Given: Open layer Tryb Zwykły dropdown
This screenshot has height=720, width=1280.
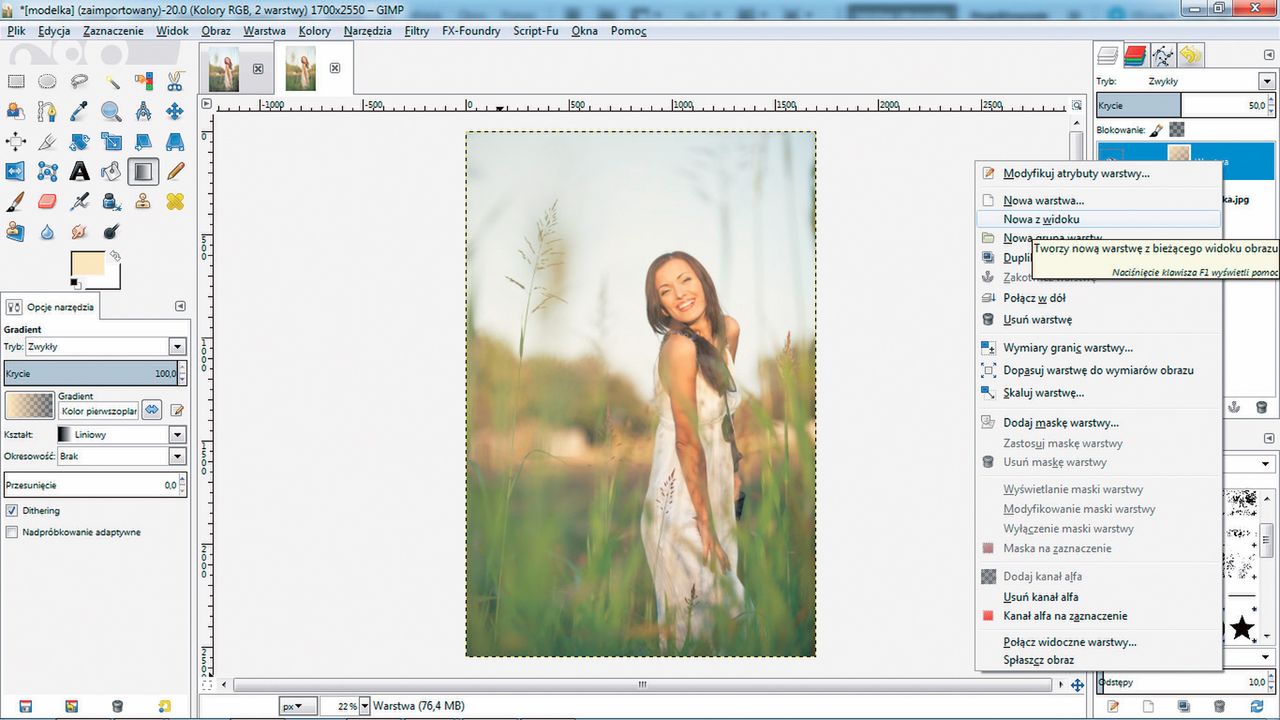Looking at the screenshot, I should point(1265,81).
